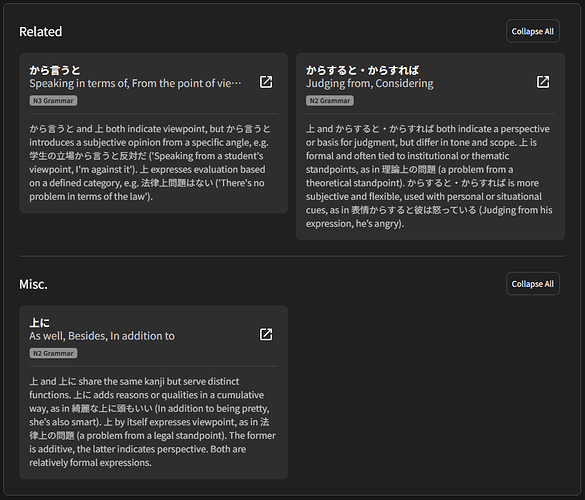
Task: Click the Misc. section heading
Action: (33, 284)
